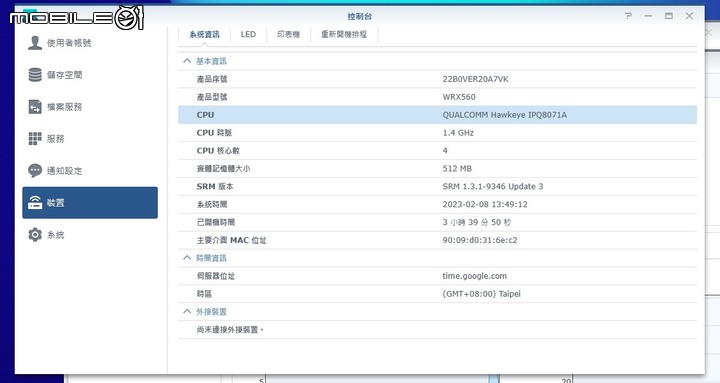Select the 主要介面 MAC 位址 label

click(x=231, y=240)
